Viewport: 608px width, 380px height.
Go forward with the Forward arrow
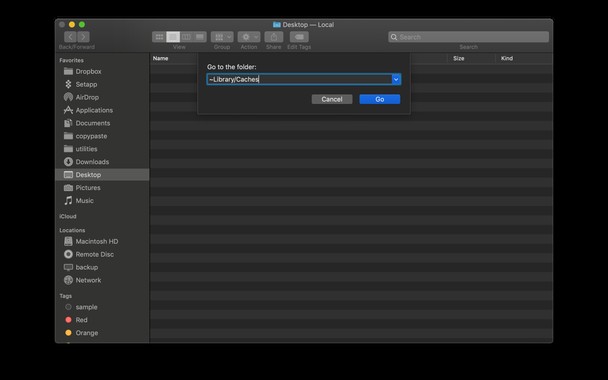click(83, 37)
